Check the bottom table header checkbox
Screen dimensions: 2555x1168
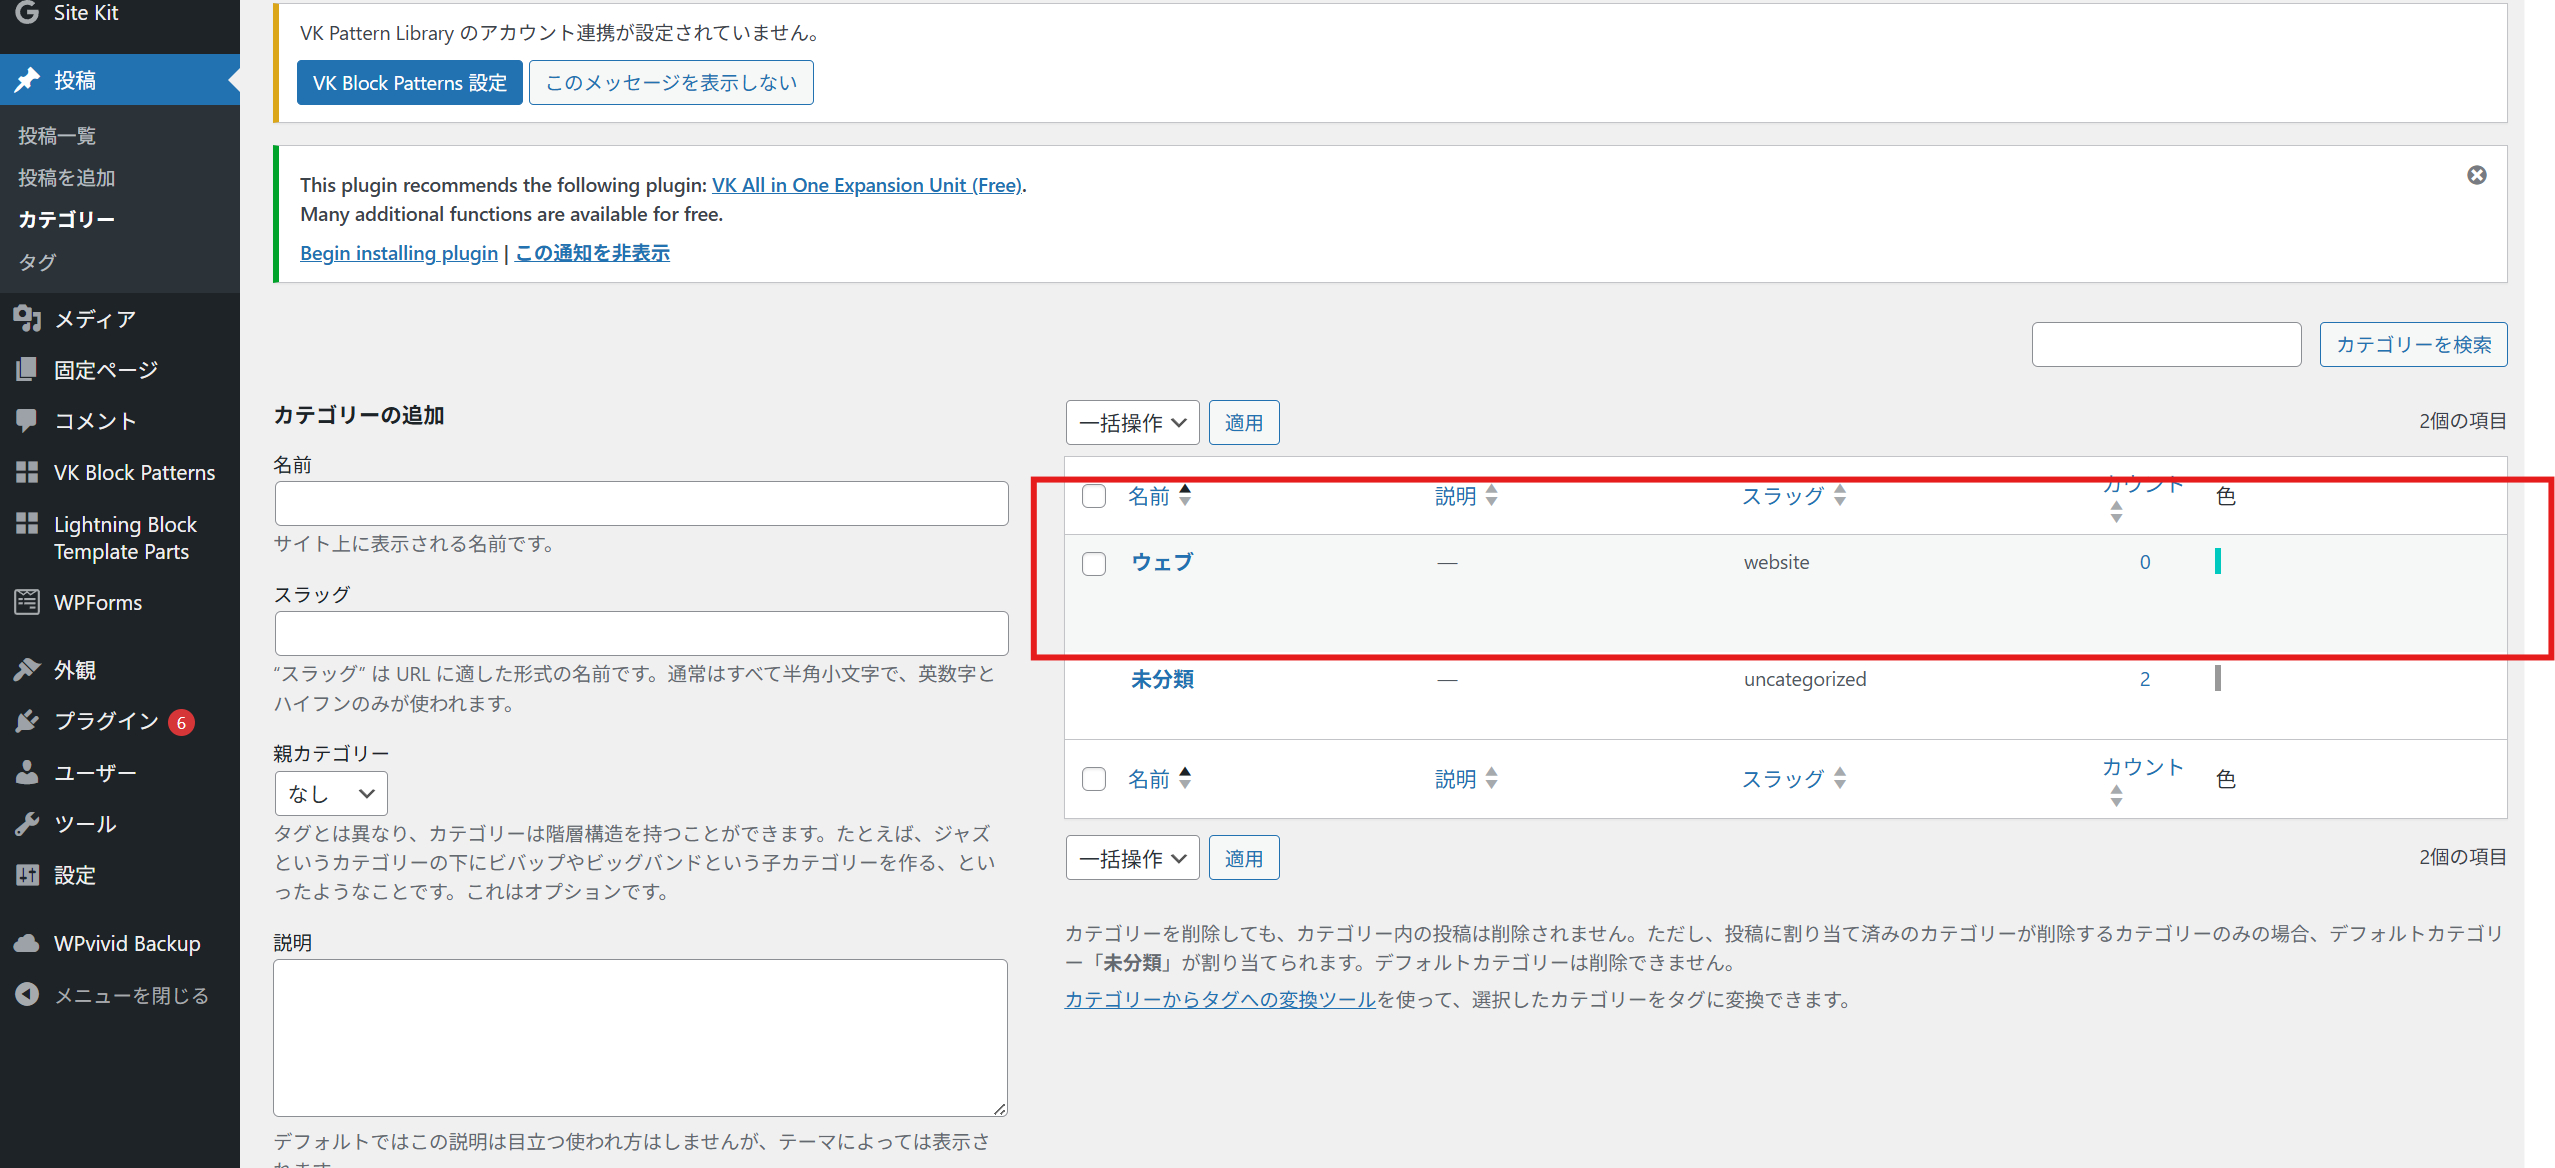point(1093,778)
